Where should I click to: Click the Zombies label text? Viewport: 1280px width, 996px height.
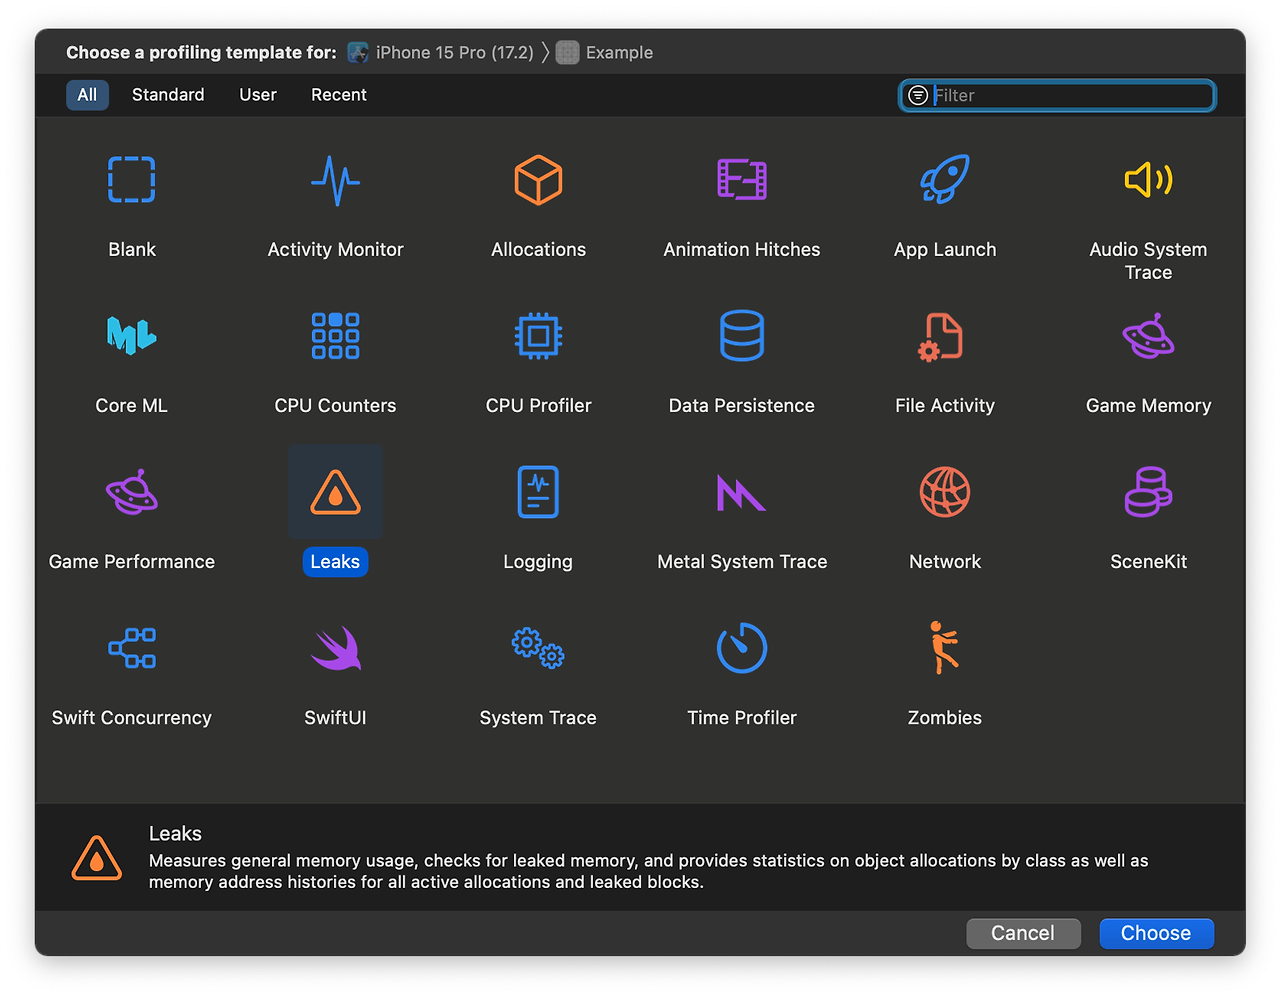pos(945,718)
